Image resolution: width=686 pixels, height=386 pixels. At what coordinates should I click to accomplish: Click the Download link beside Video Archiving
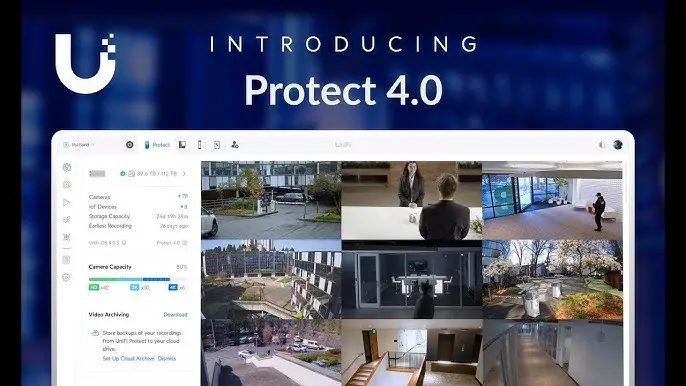175,315
